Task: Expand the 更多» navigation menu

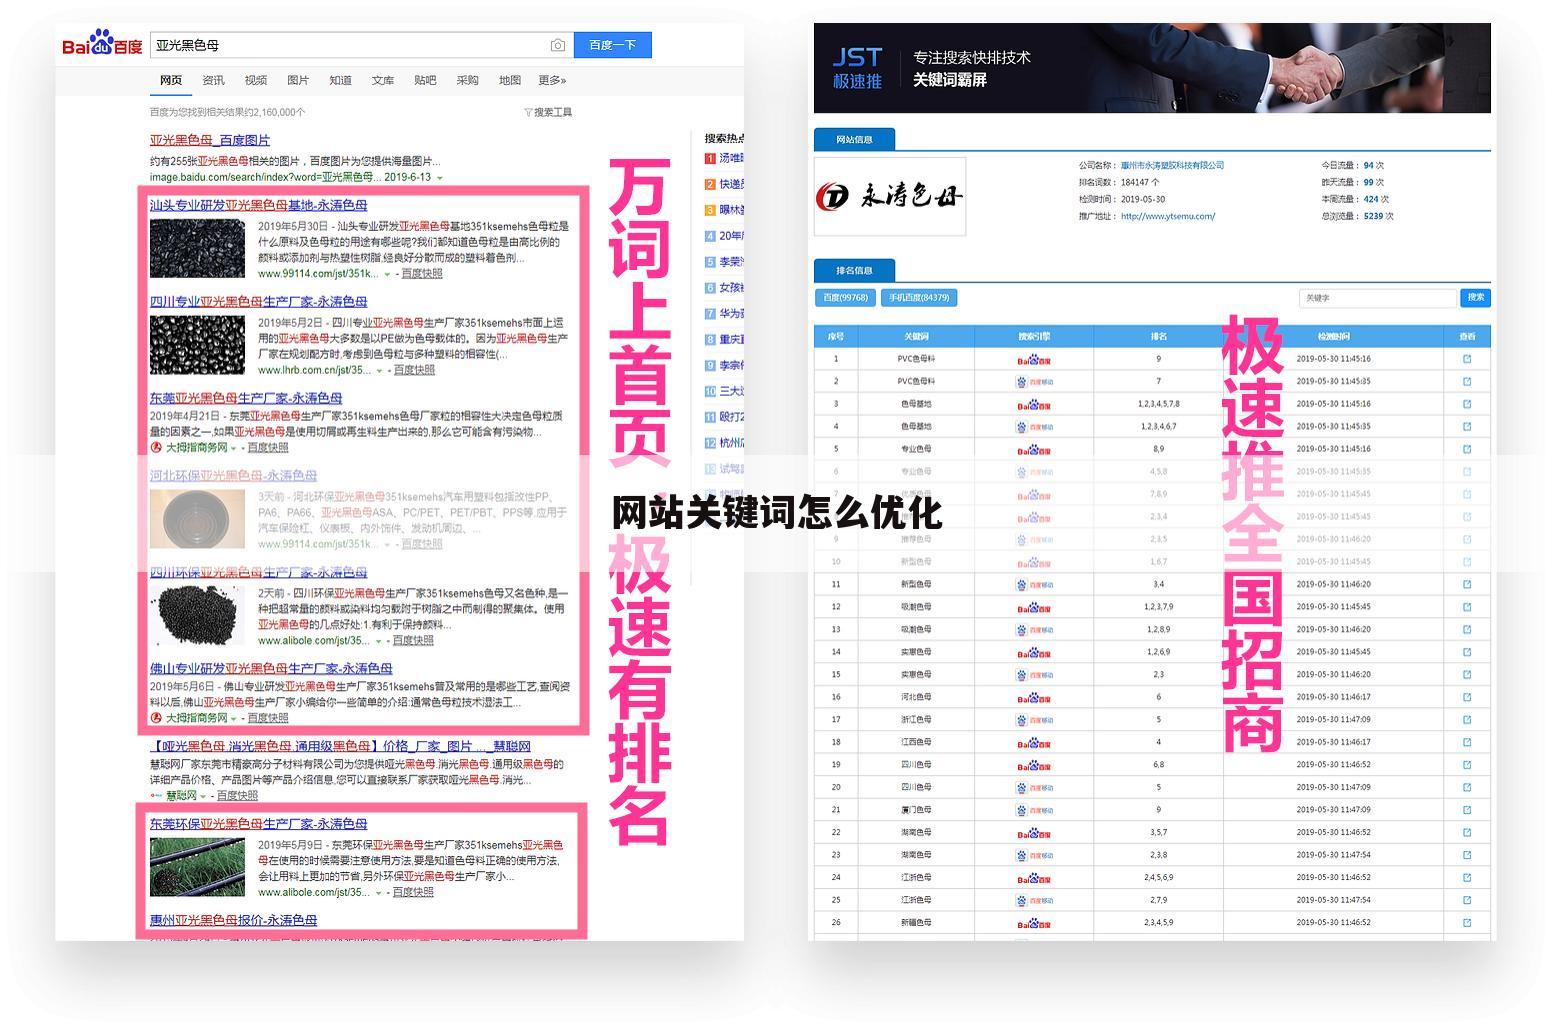Action: [x=551, y=80]
